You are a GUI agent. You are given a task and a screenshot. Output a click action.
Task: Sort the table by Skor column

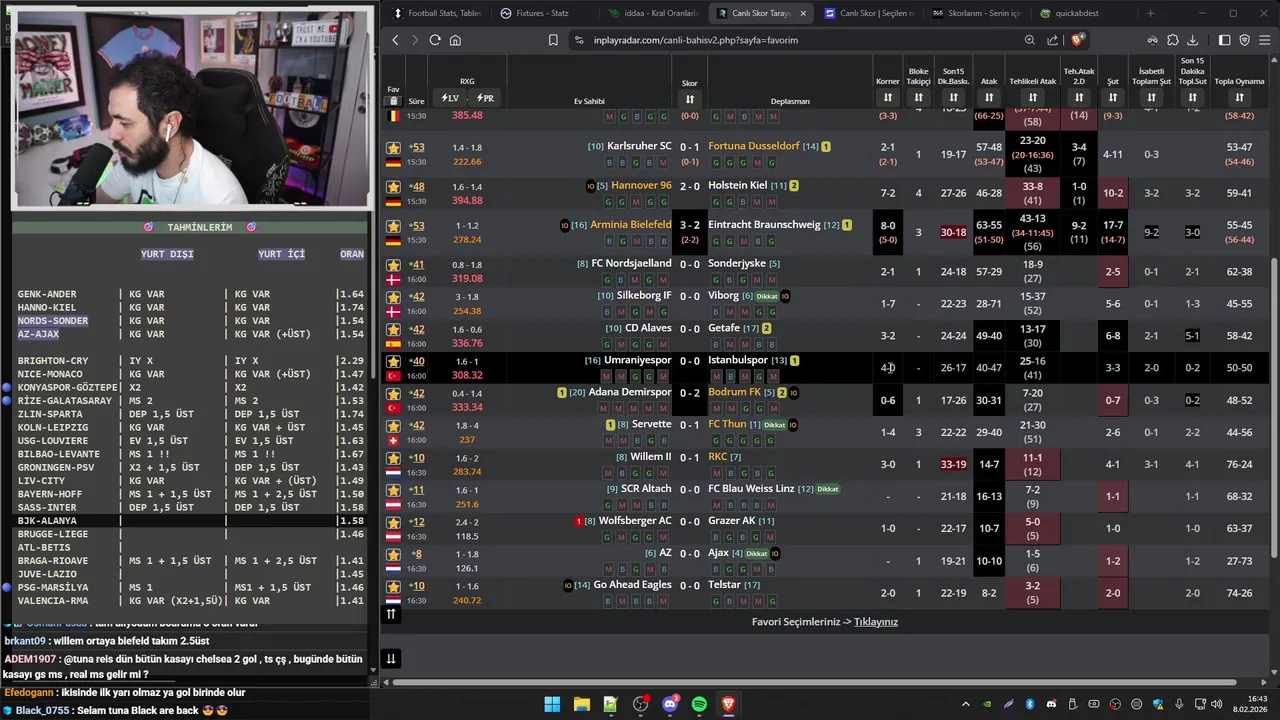pyautogui.click(x=690, y=99)
